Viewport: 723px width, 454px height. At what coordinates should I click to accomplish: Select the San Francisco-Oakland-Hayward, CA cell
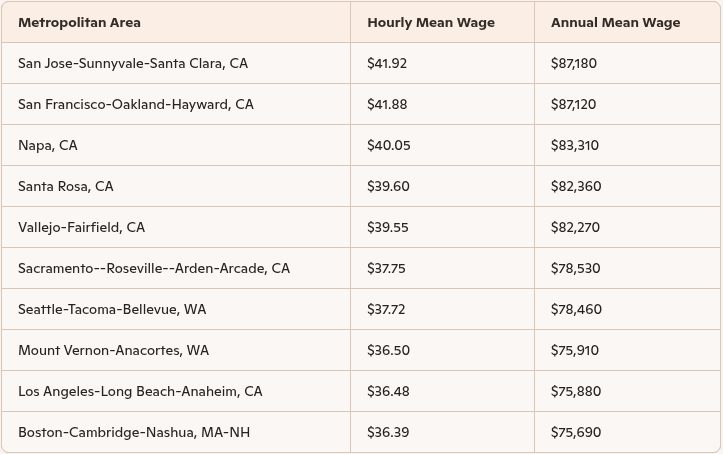point(136,104)
